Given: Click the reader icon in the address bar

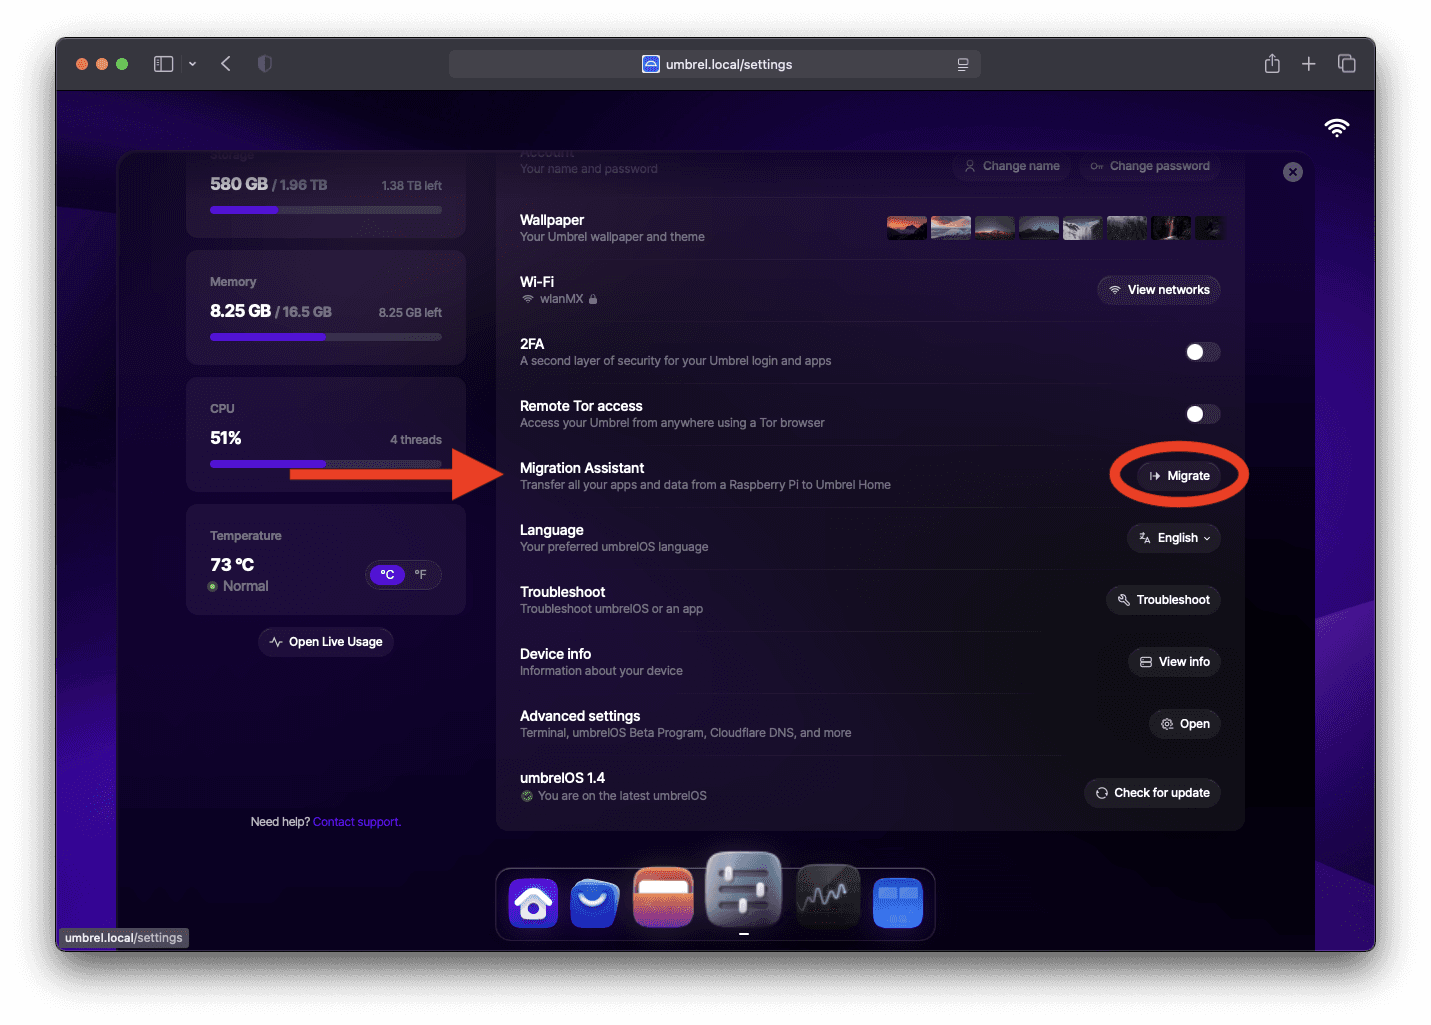Looking at the screenshot, I should pos(963,64).
